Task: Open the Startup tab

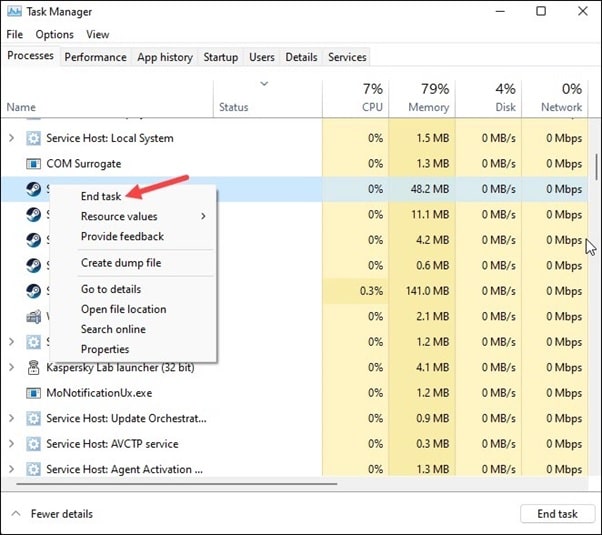Action: point(220,57)
